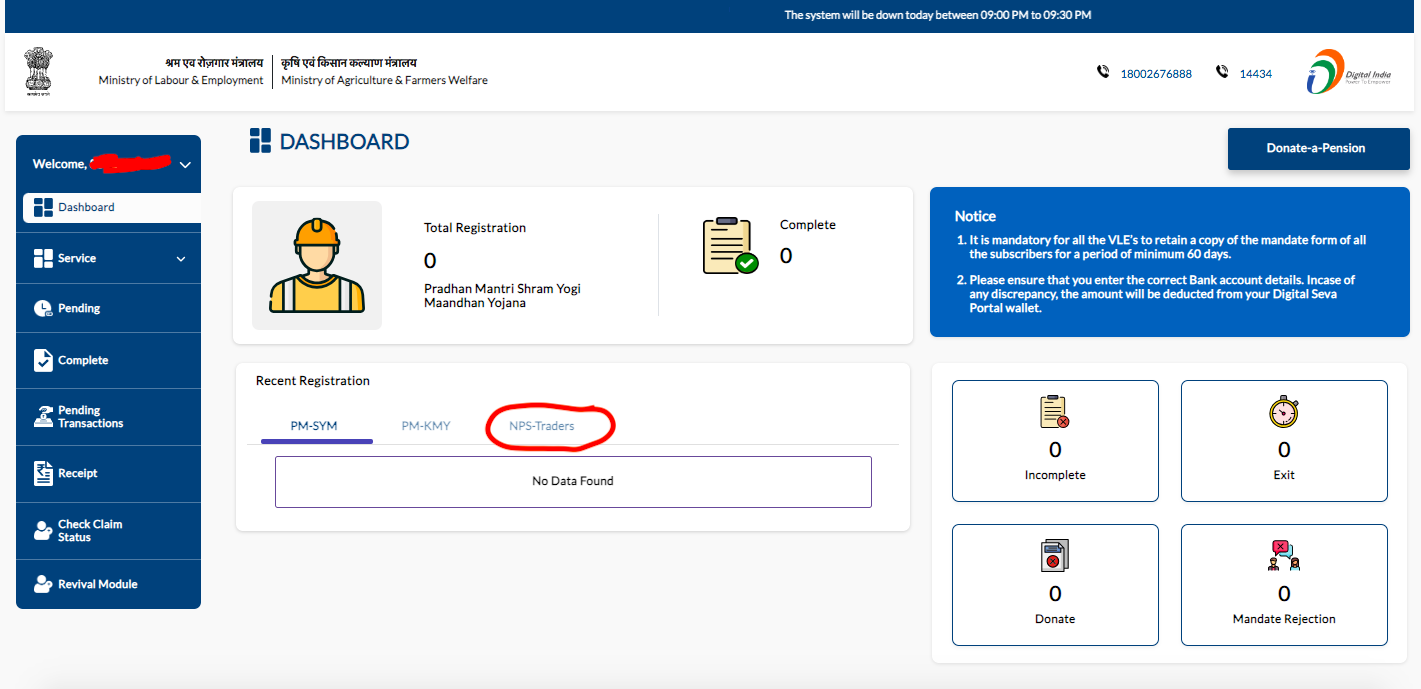Click the Donate document icon

1055,556
